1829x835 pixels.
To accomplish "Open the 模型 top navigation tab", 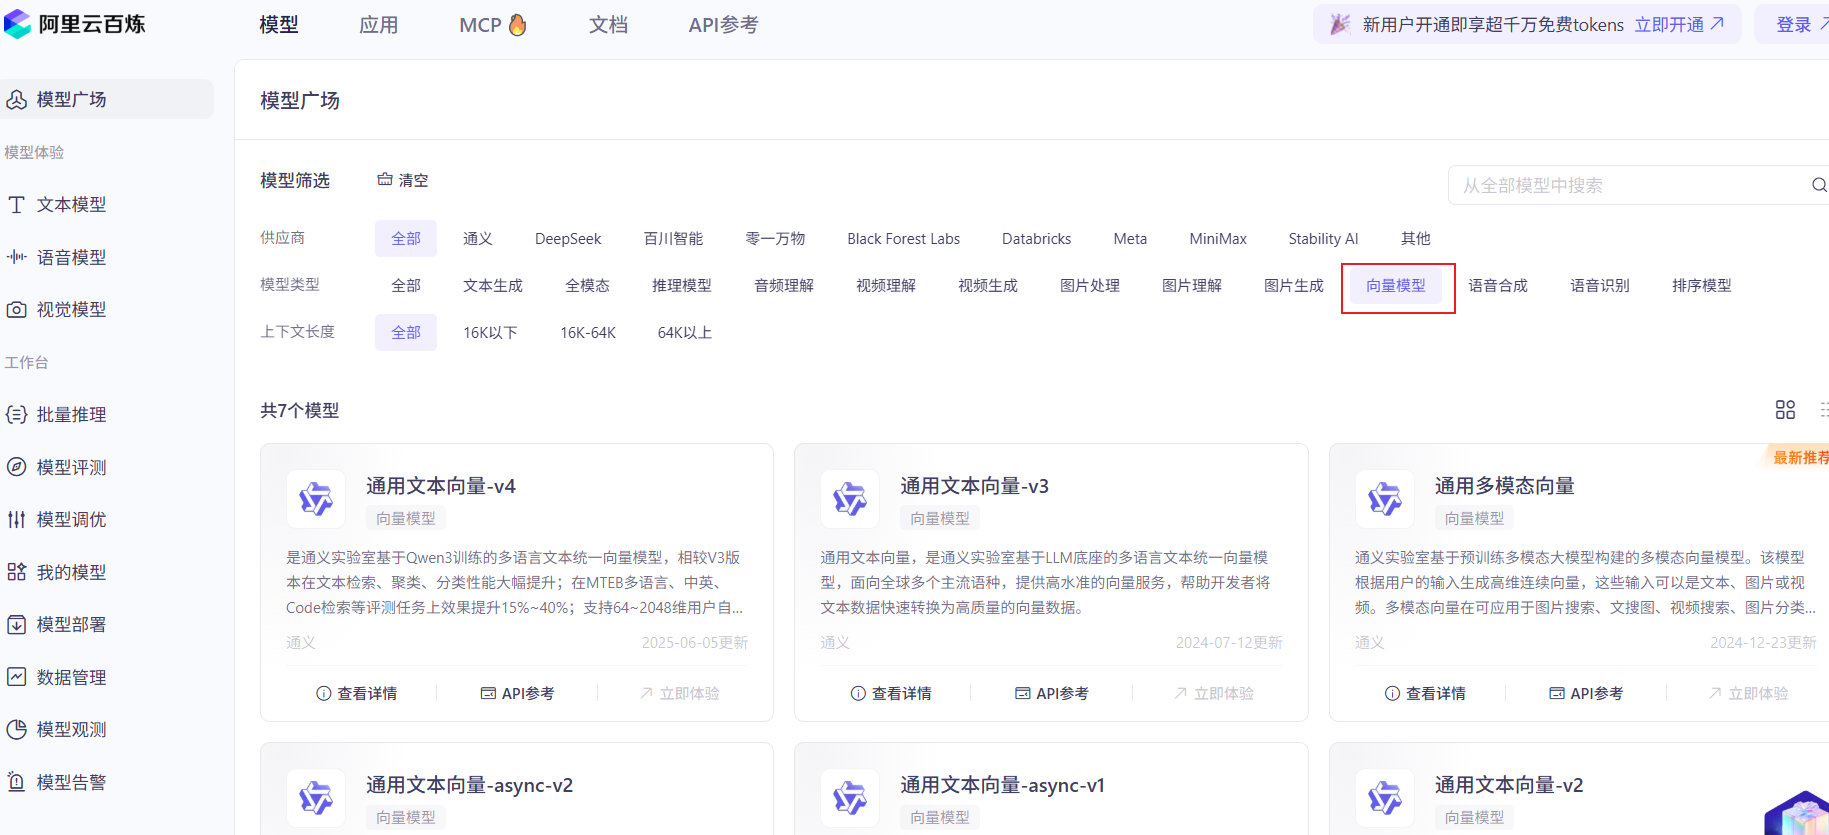I will [279, 25].
